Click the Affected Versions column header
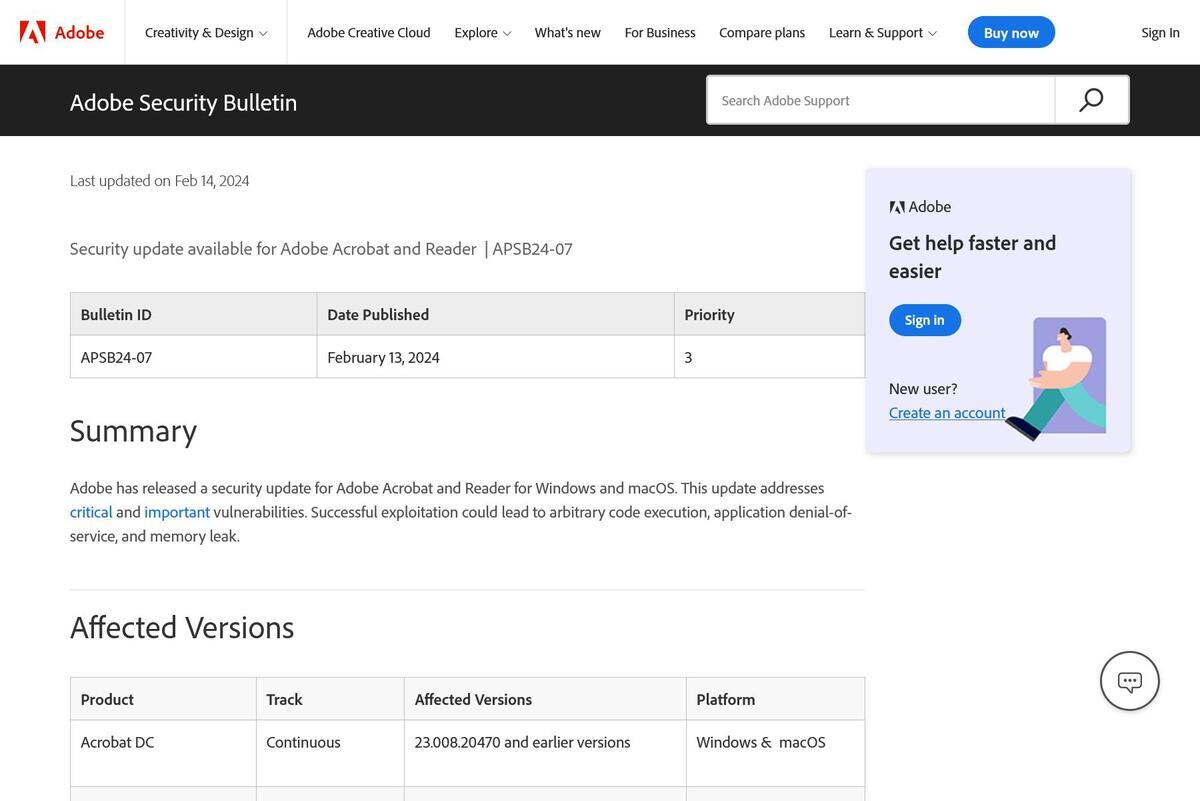The width and height of the screenshot is (1200, 801). point(545,699)
